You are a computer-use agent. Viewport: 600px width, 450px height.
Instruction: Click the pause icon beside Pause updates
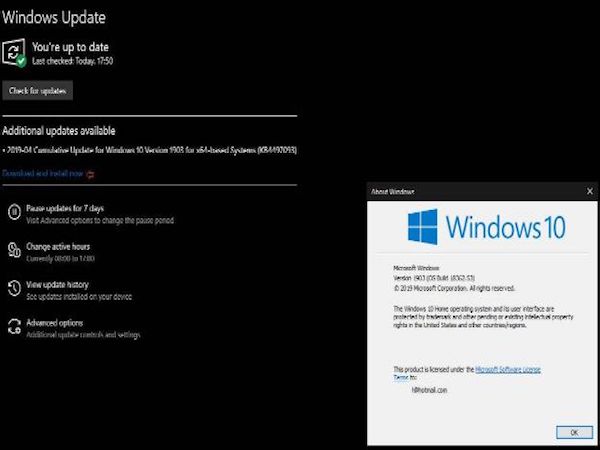pos(14,212)
